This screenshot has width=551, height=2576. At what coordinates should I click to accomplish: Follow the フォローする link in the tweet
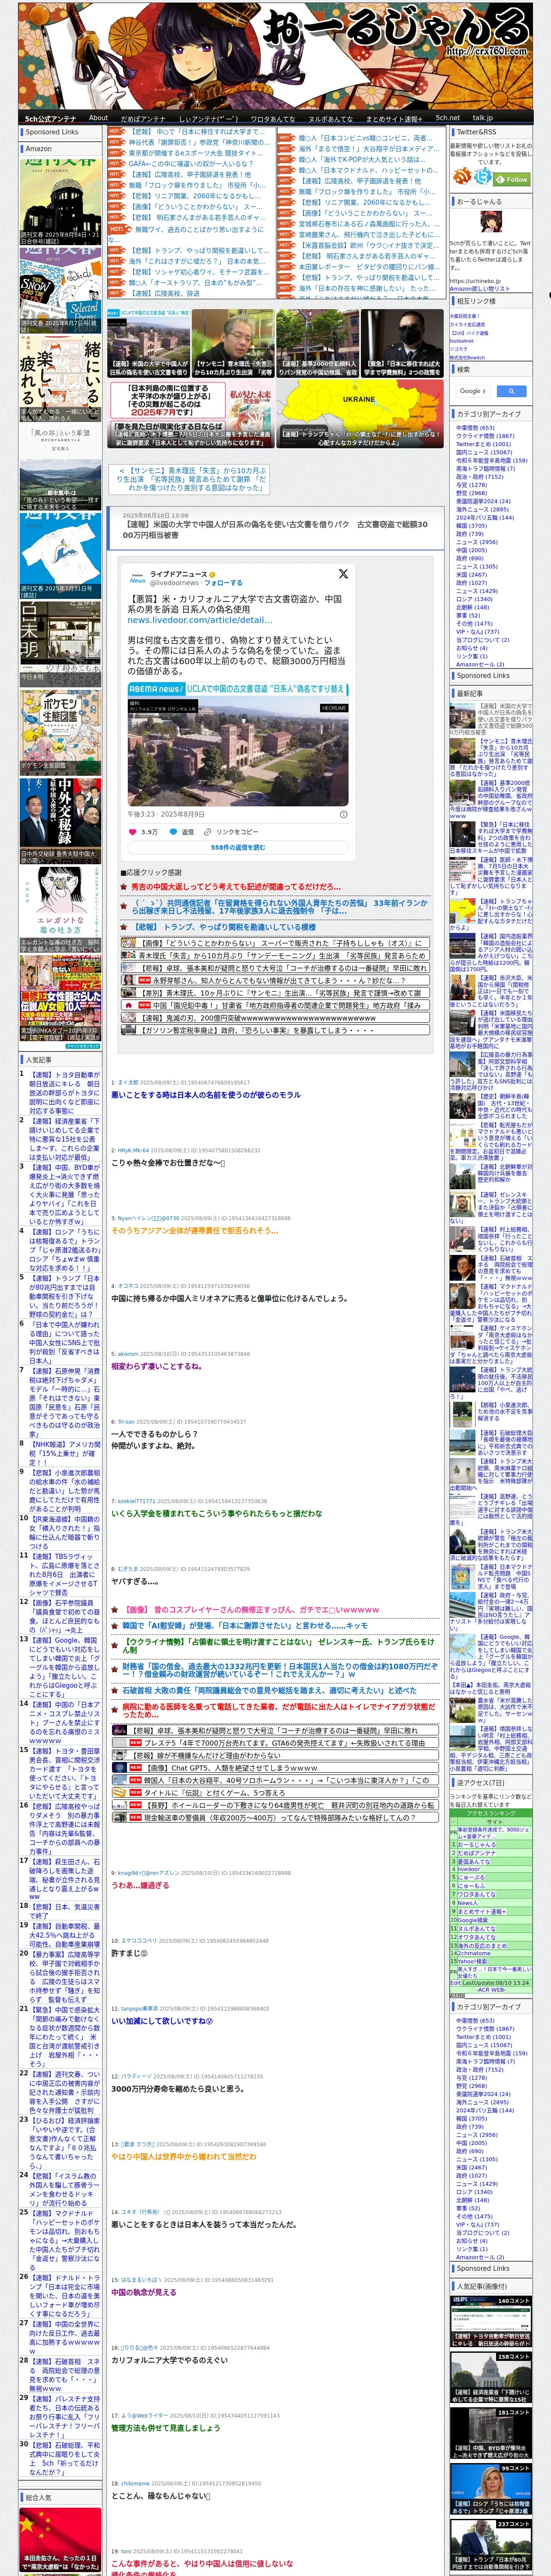223,582
